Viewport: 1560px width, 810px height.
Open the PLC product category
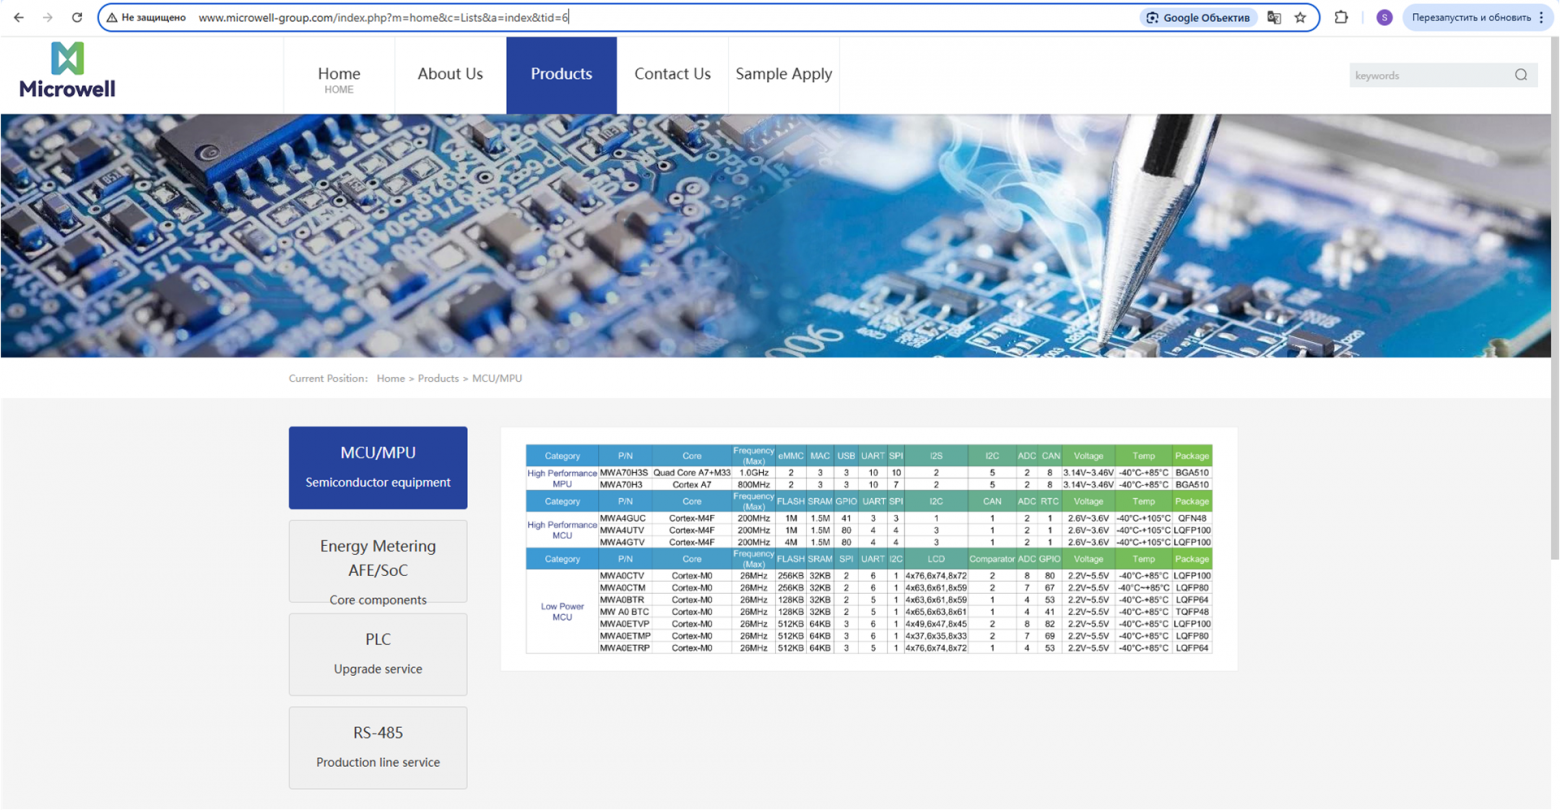(378, 654)
